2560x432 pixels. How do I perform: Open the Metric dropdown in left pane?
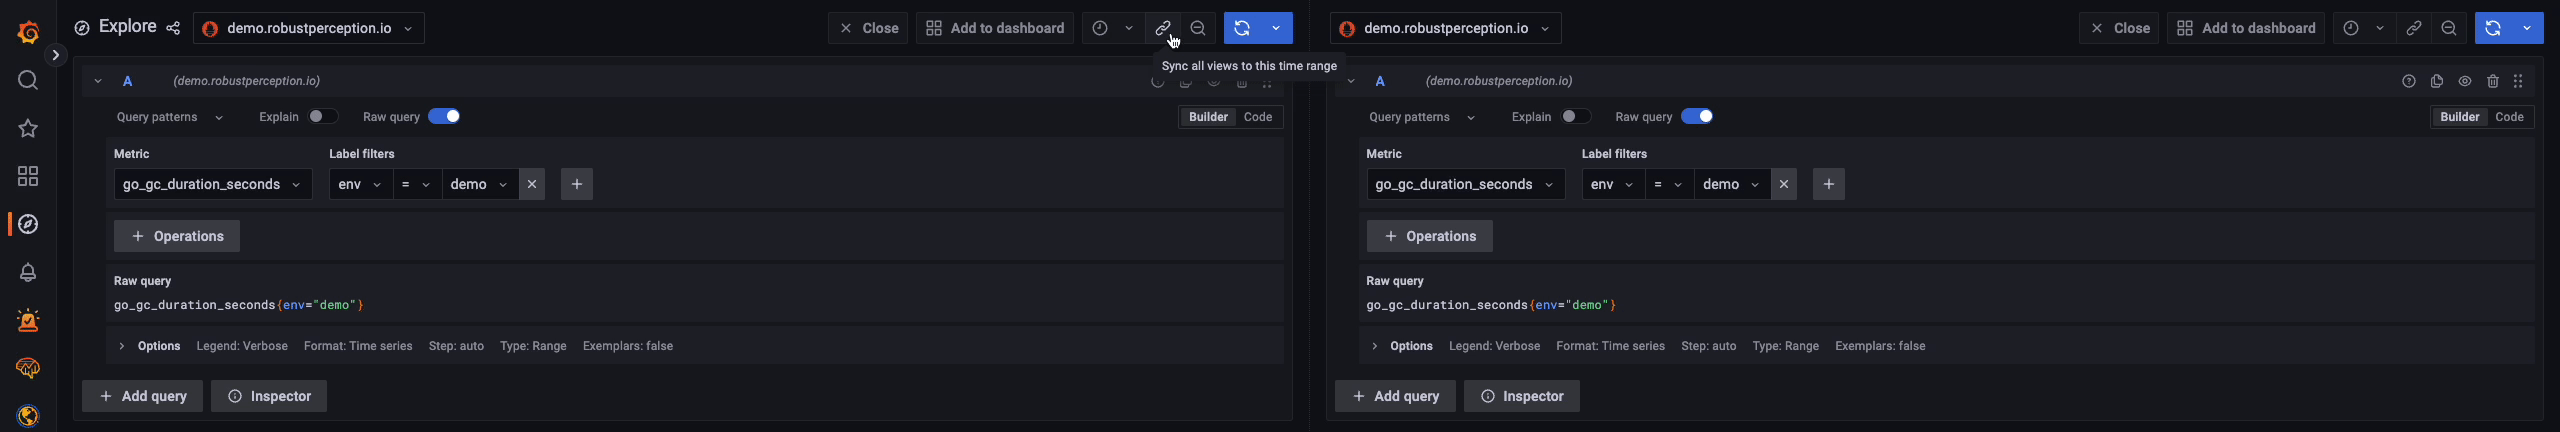tap(213, 184)
